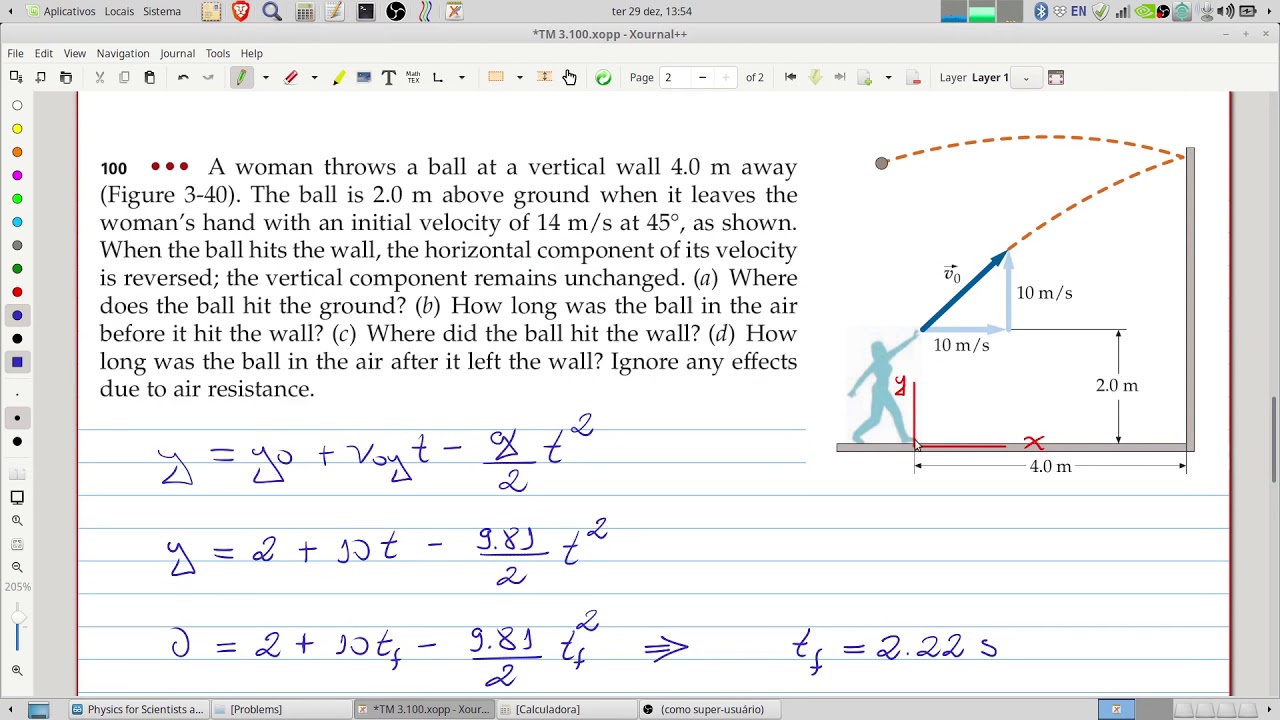Image resolution: width=1280 pixels, height=720 pixels.
Task: Toggle presentation mode in sidebar
Action: 17,497
